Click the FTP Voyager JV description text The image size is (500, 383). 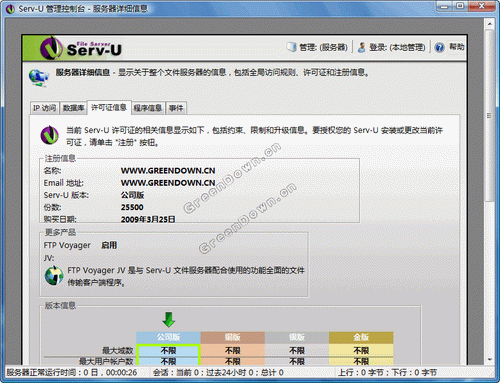pyautogui.click(x=186, y=276)
